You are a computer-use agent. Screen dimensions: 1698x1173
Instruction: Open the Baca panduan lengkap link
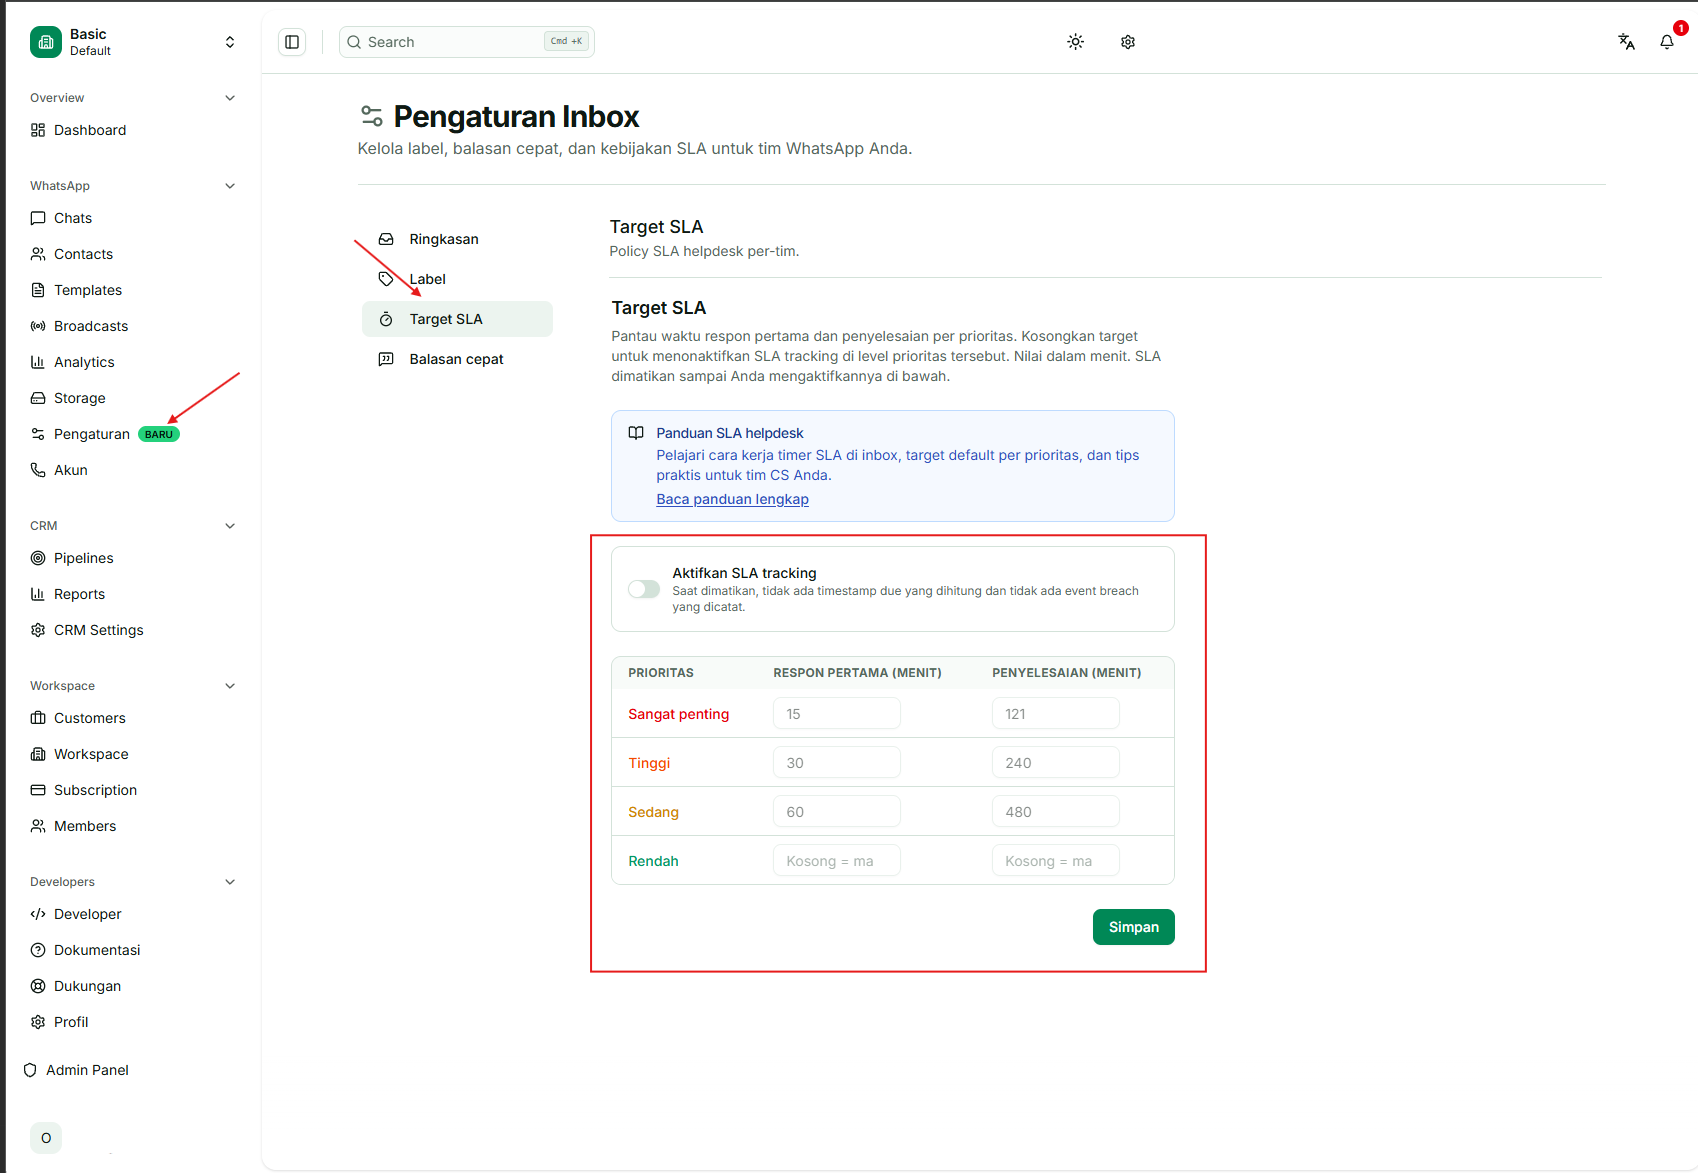pyautogui.click(x=732, y=499)
